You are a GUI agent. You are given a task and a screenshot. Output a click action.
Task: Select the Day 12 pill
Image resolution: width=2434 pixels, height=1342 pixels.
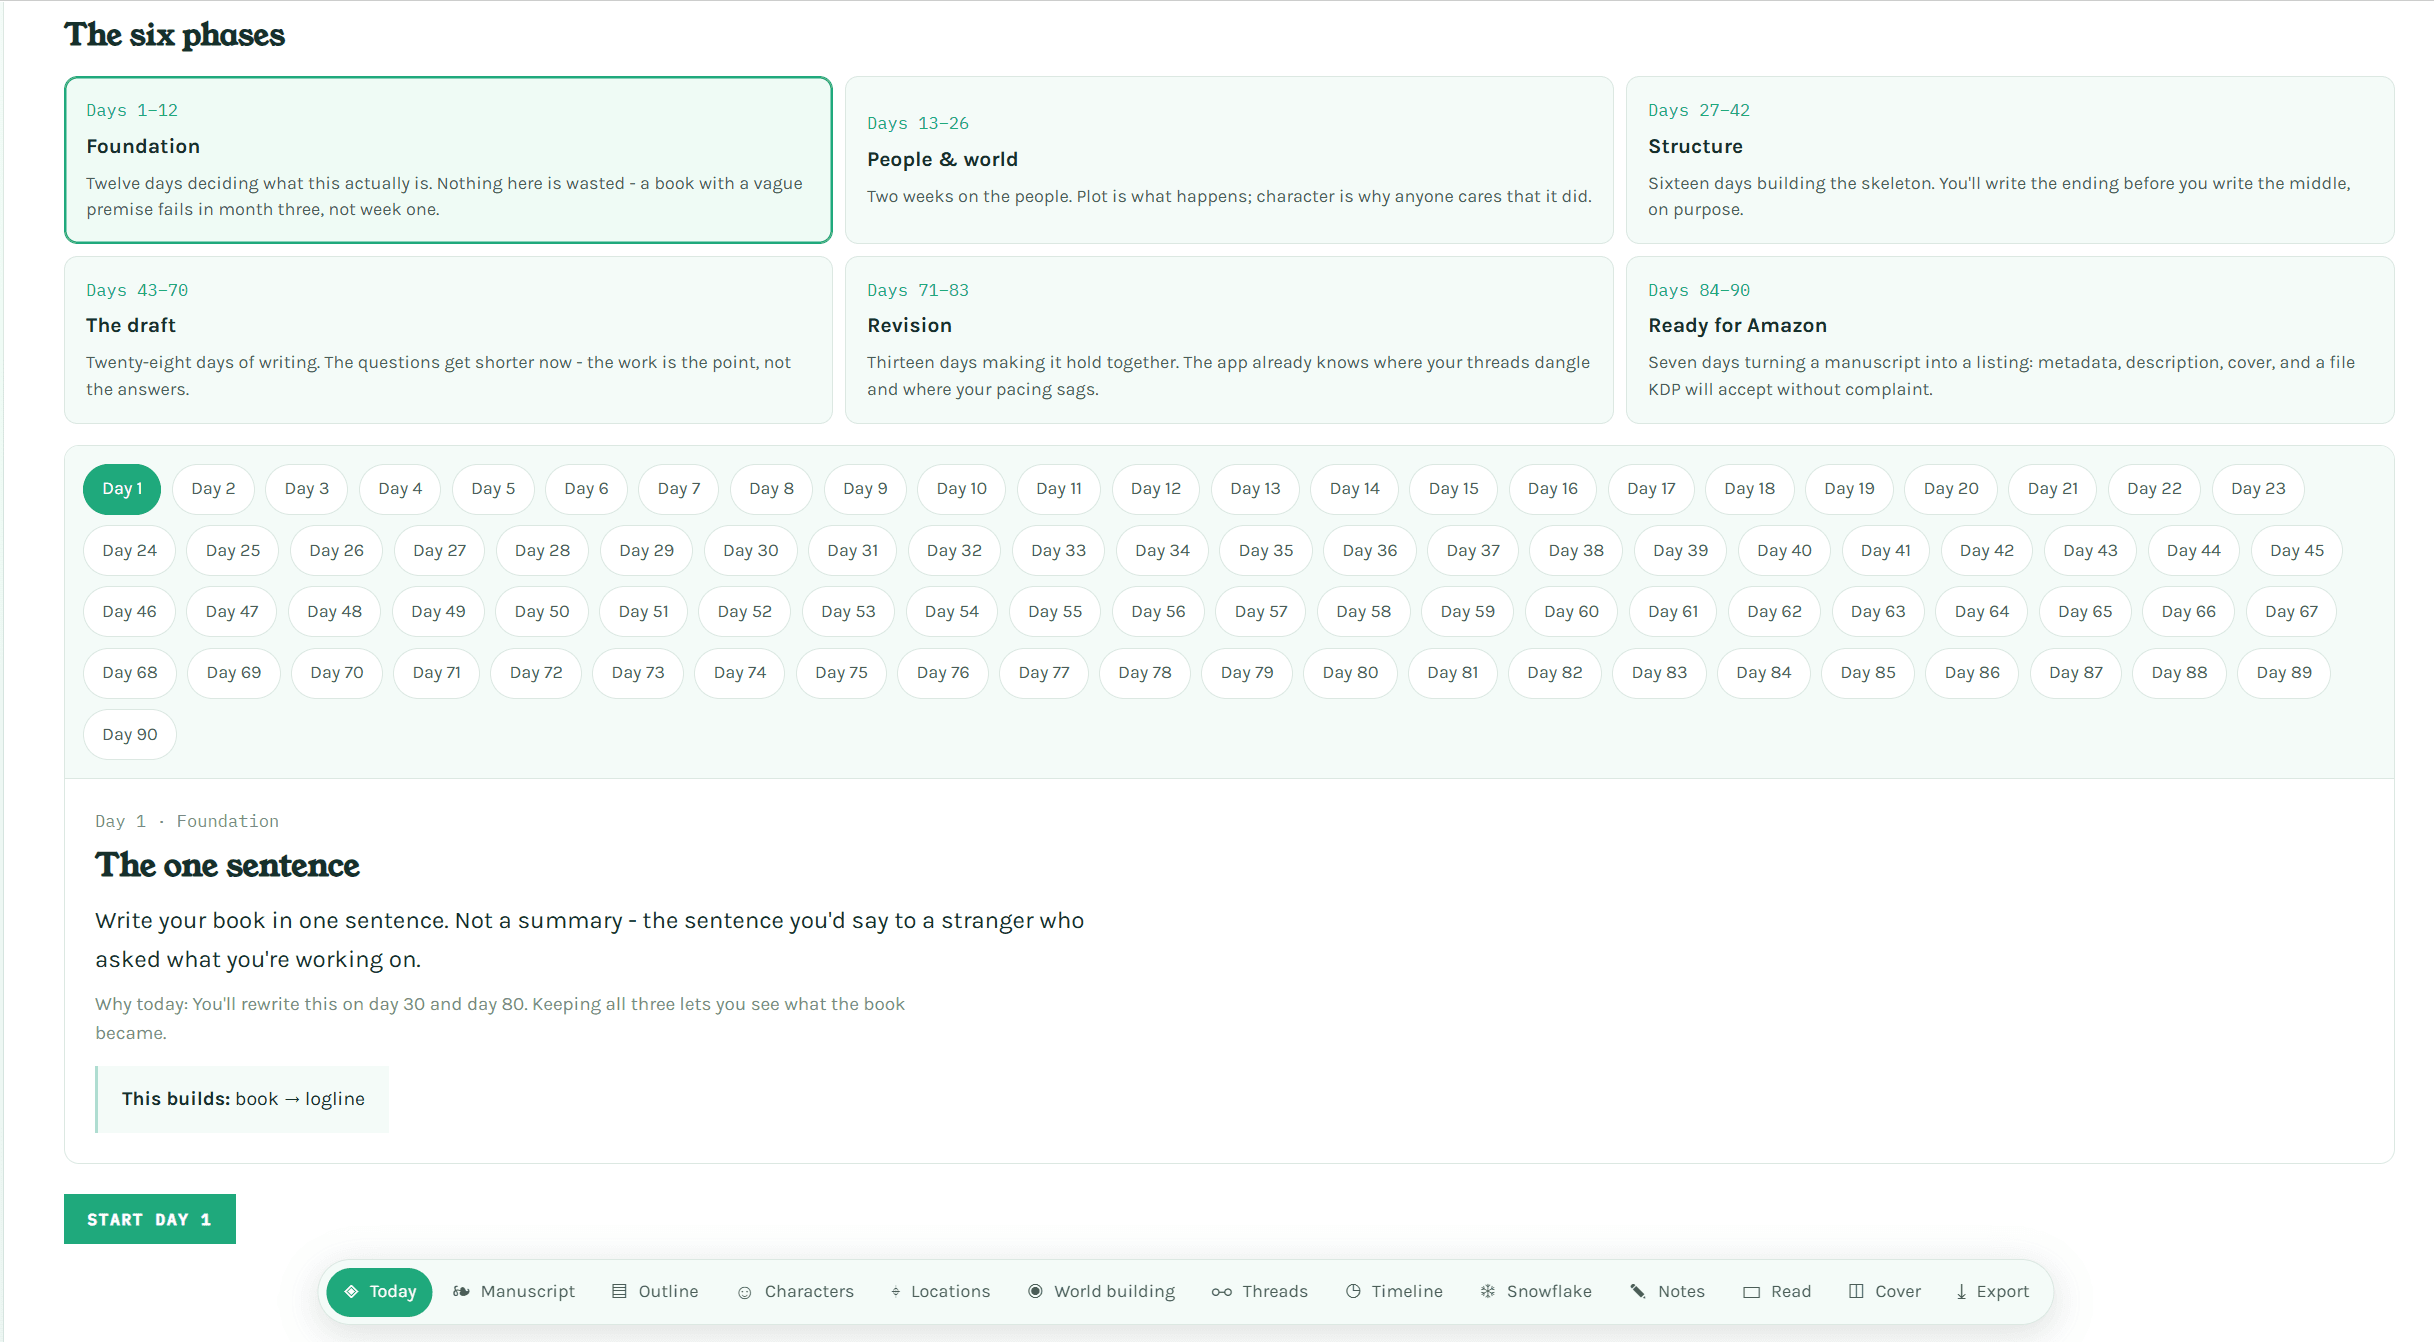point(1155,489)
